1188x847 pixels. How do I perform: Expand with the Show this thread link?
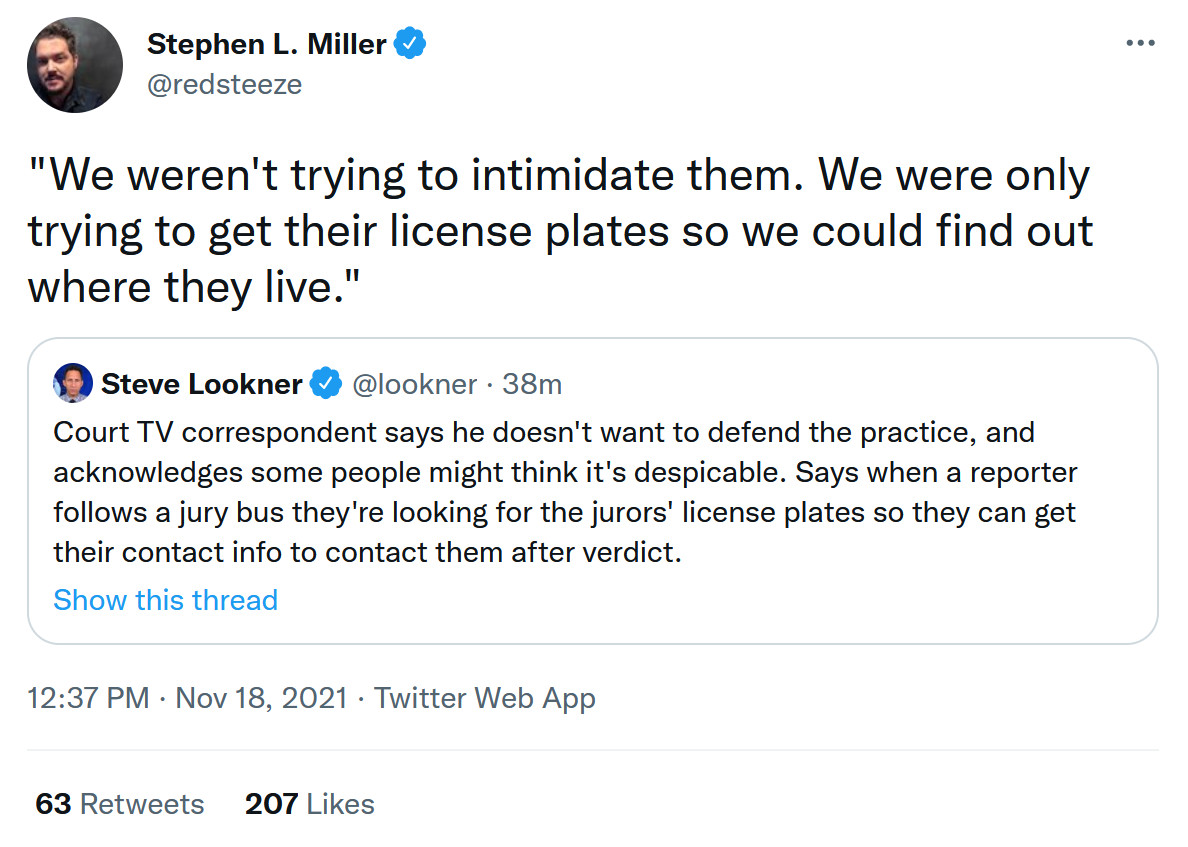(x=165, y=600)
